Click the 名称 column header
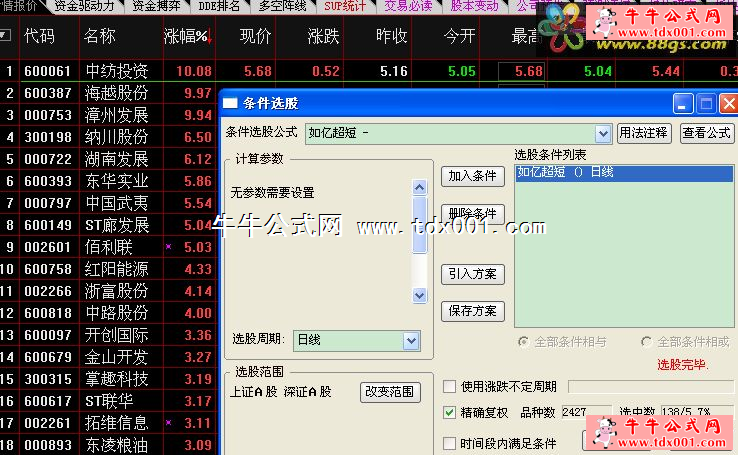This screenshot has height=455, width=738. coord(99,36)
